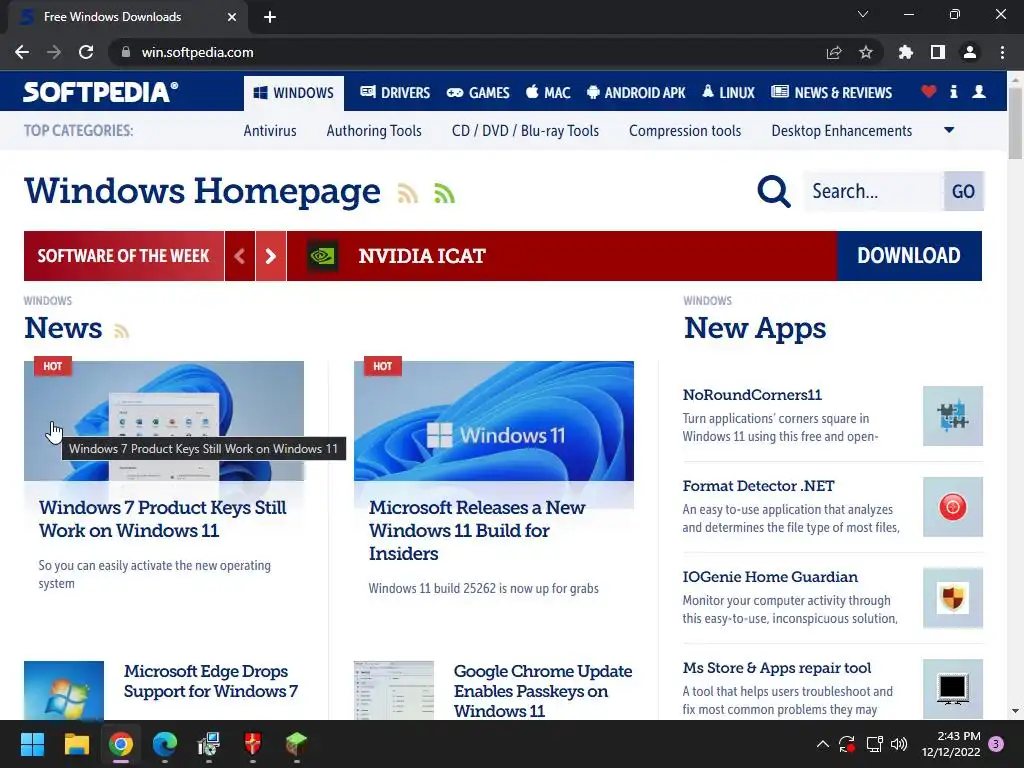Open the New Apps heading link
Screen dimensions: 1024x768
tap(754, 328)
